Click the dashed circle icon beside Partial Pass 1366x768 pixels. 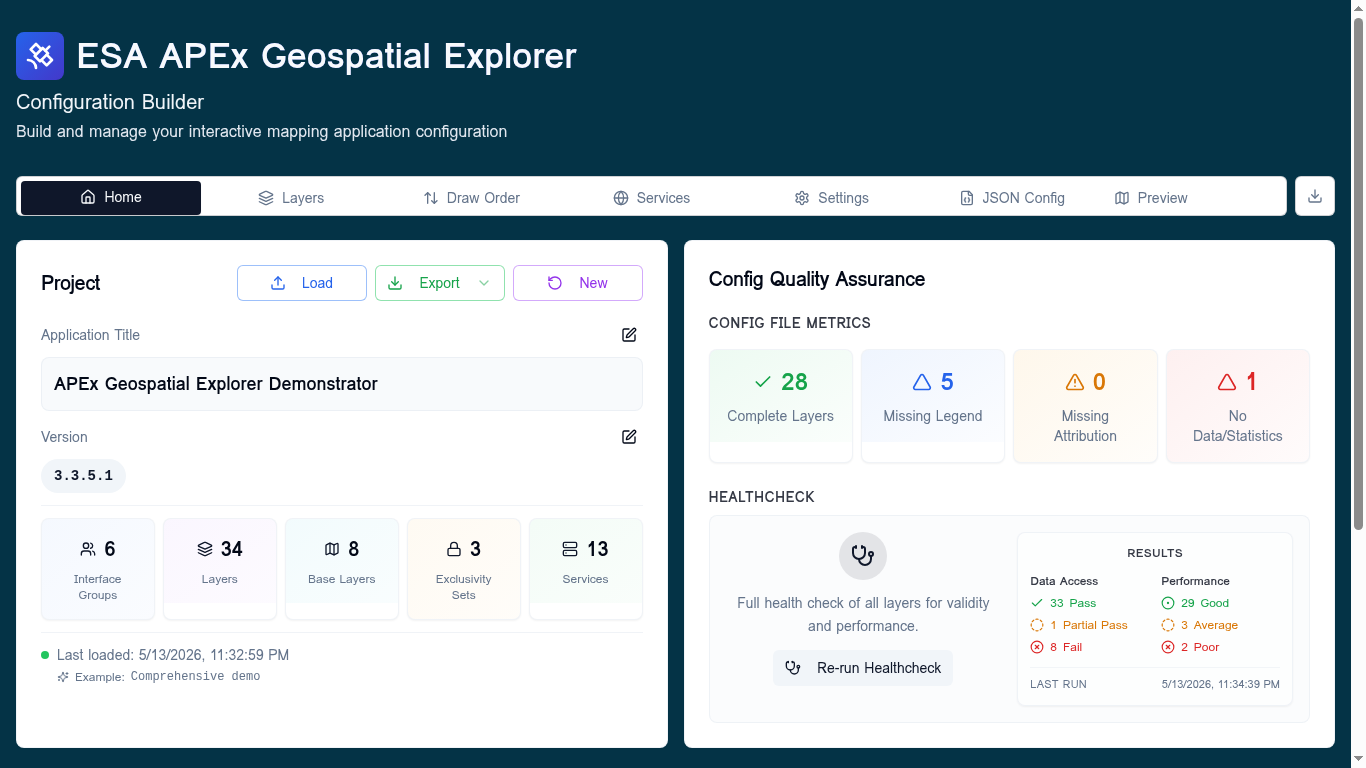pyautogui.click(x=1037, y=625)
